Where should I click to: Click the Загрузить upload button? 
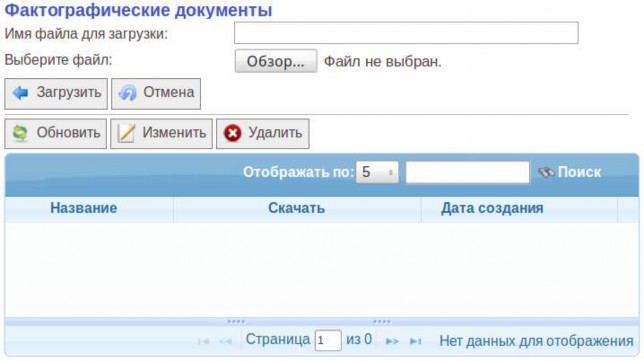56,94
